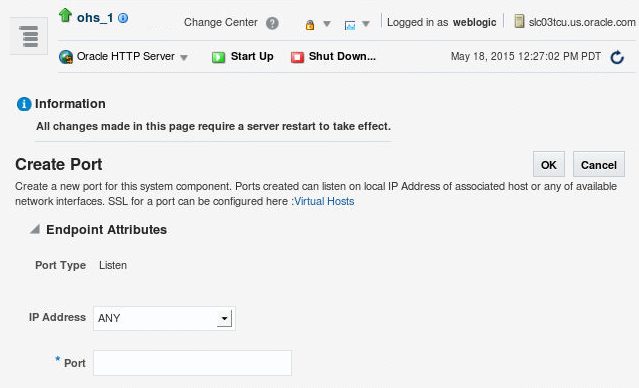639x388 pixels.
Task: Click the green Start Up icon
Action: coord(218,57)
